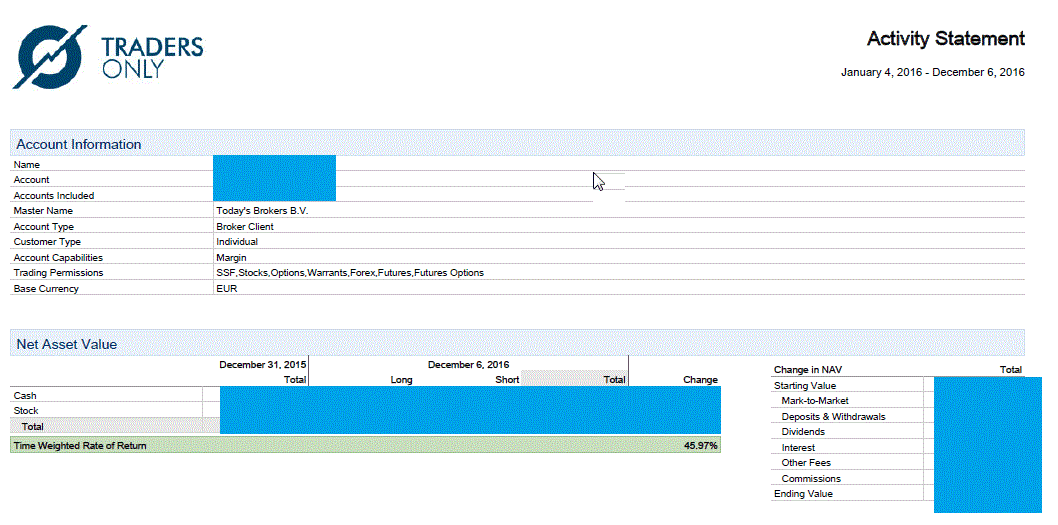This screenshot has height=525, width=1058.
Task: Click the Deposits & Withdrawals row
Action: click(x=833, y=417)
